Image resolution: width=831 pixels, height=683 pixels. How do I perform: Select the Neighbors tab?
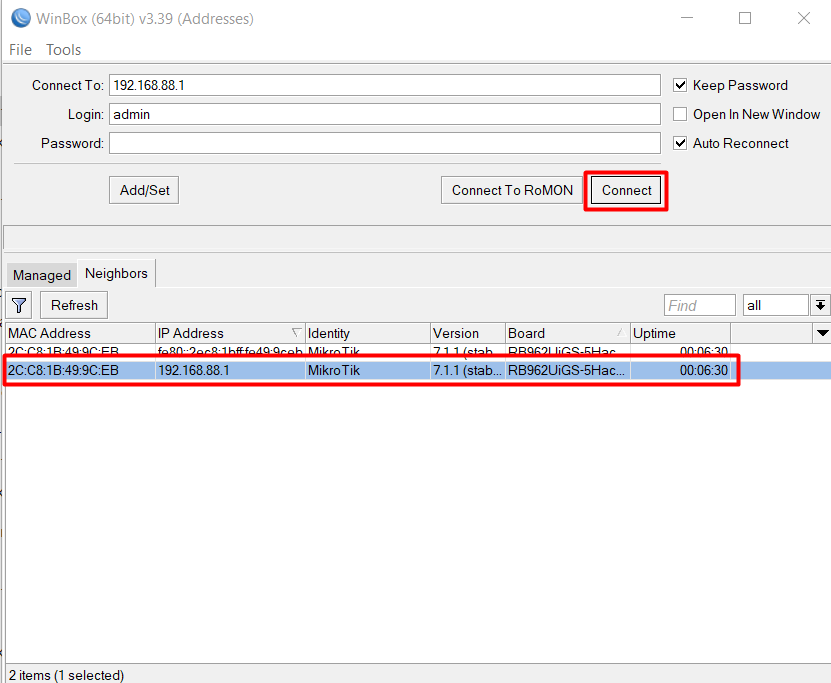pos(116,274)
